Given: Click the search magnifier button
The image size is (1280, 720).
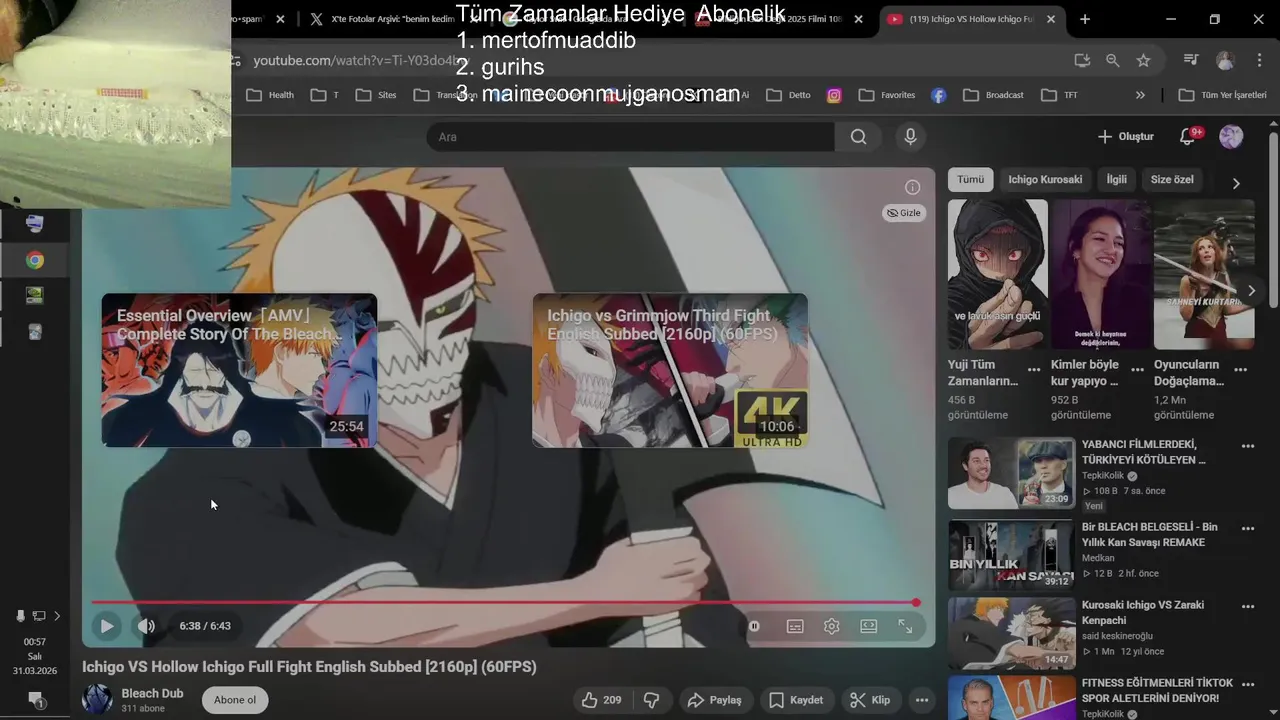Looking at the screenshot, I should (858, 137).
